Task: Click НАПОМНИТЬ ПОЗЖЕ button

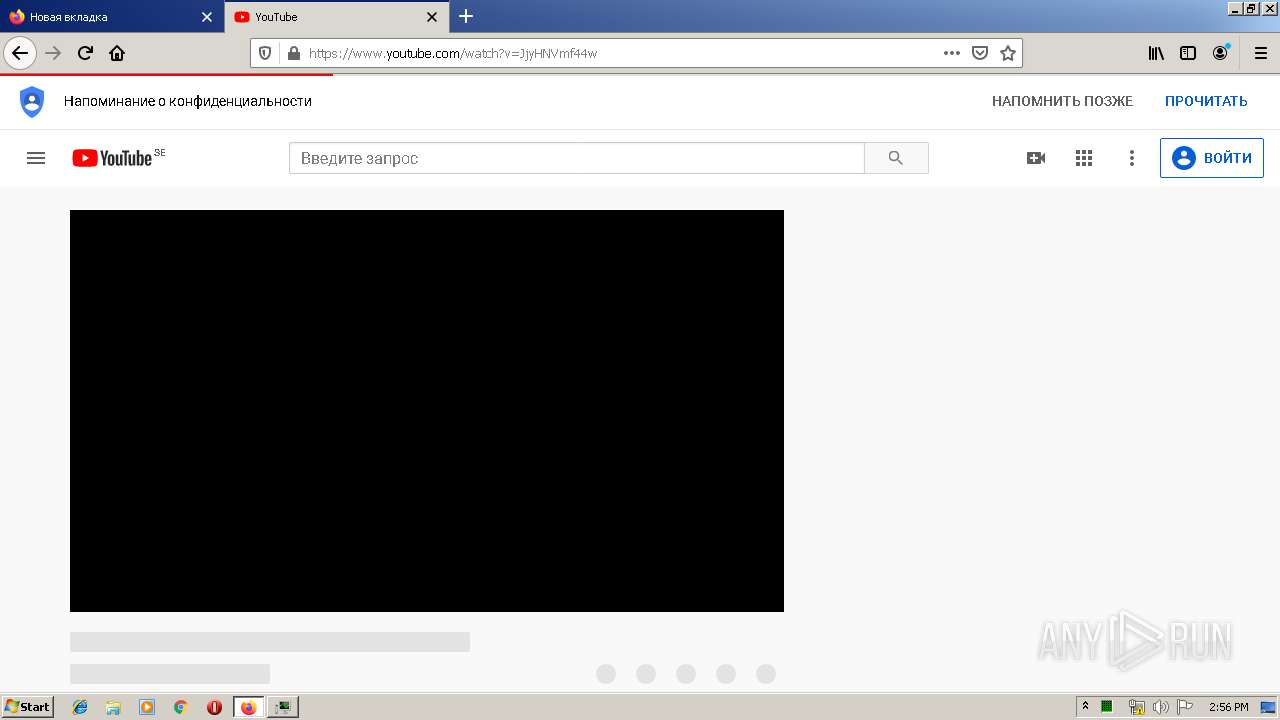Action: click(1062, 101)
